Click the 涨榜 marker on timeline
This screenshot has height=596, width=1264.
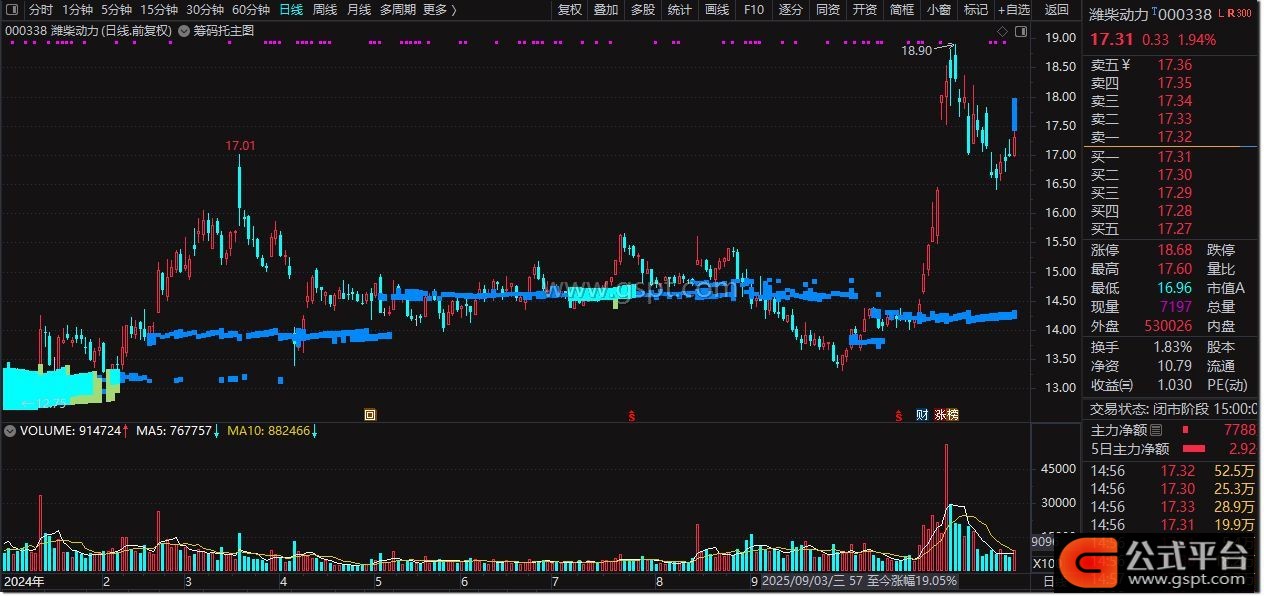pyautogui.click(x=946, y=414)
